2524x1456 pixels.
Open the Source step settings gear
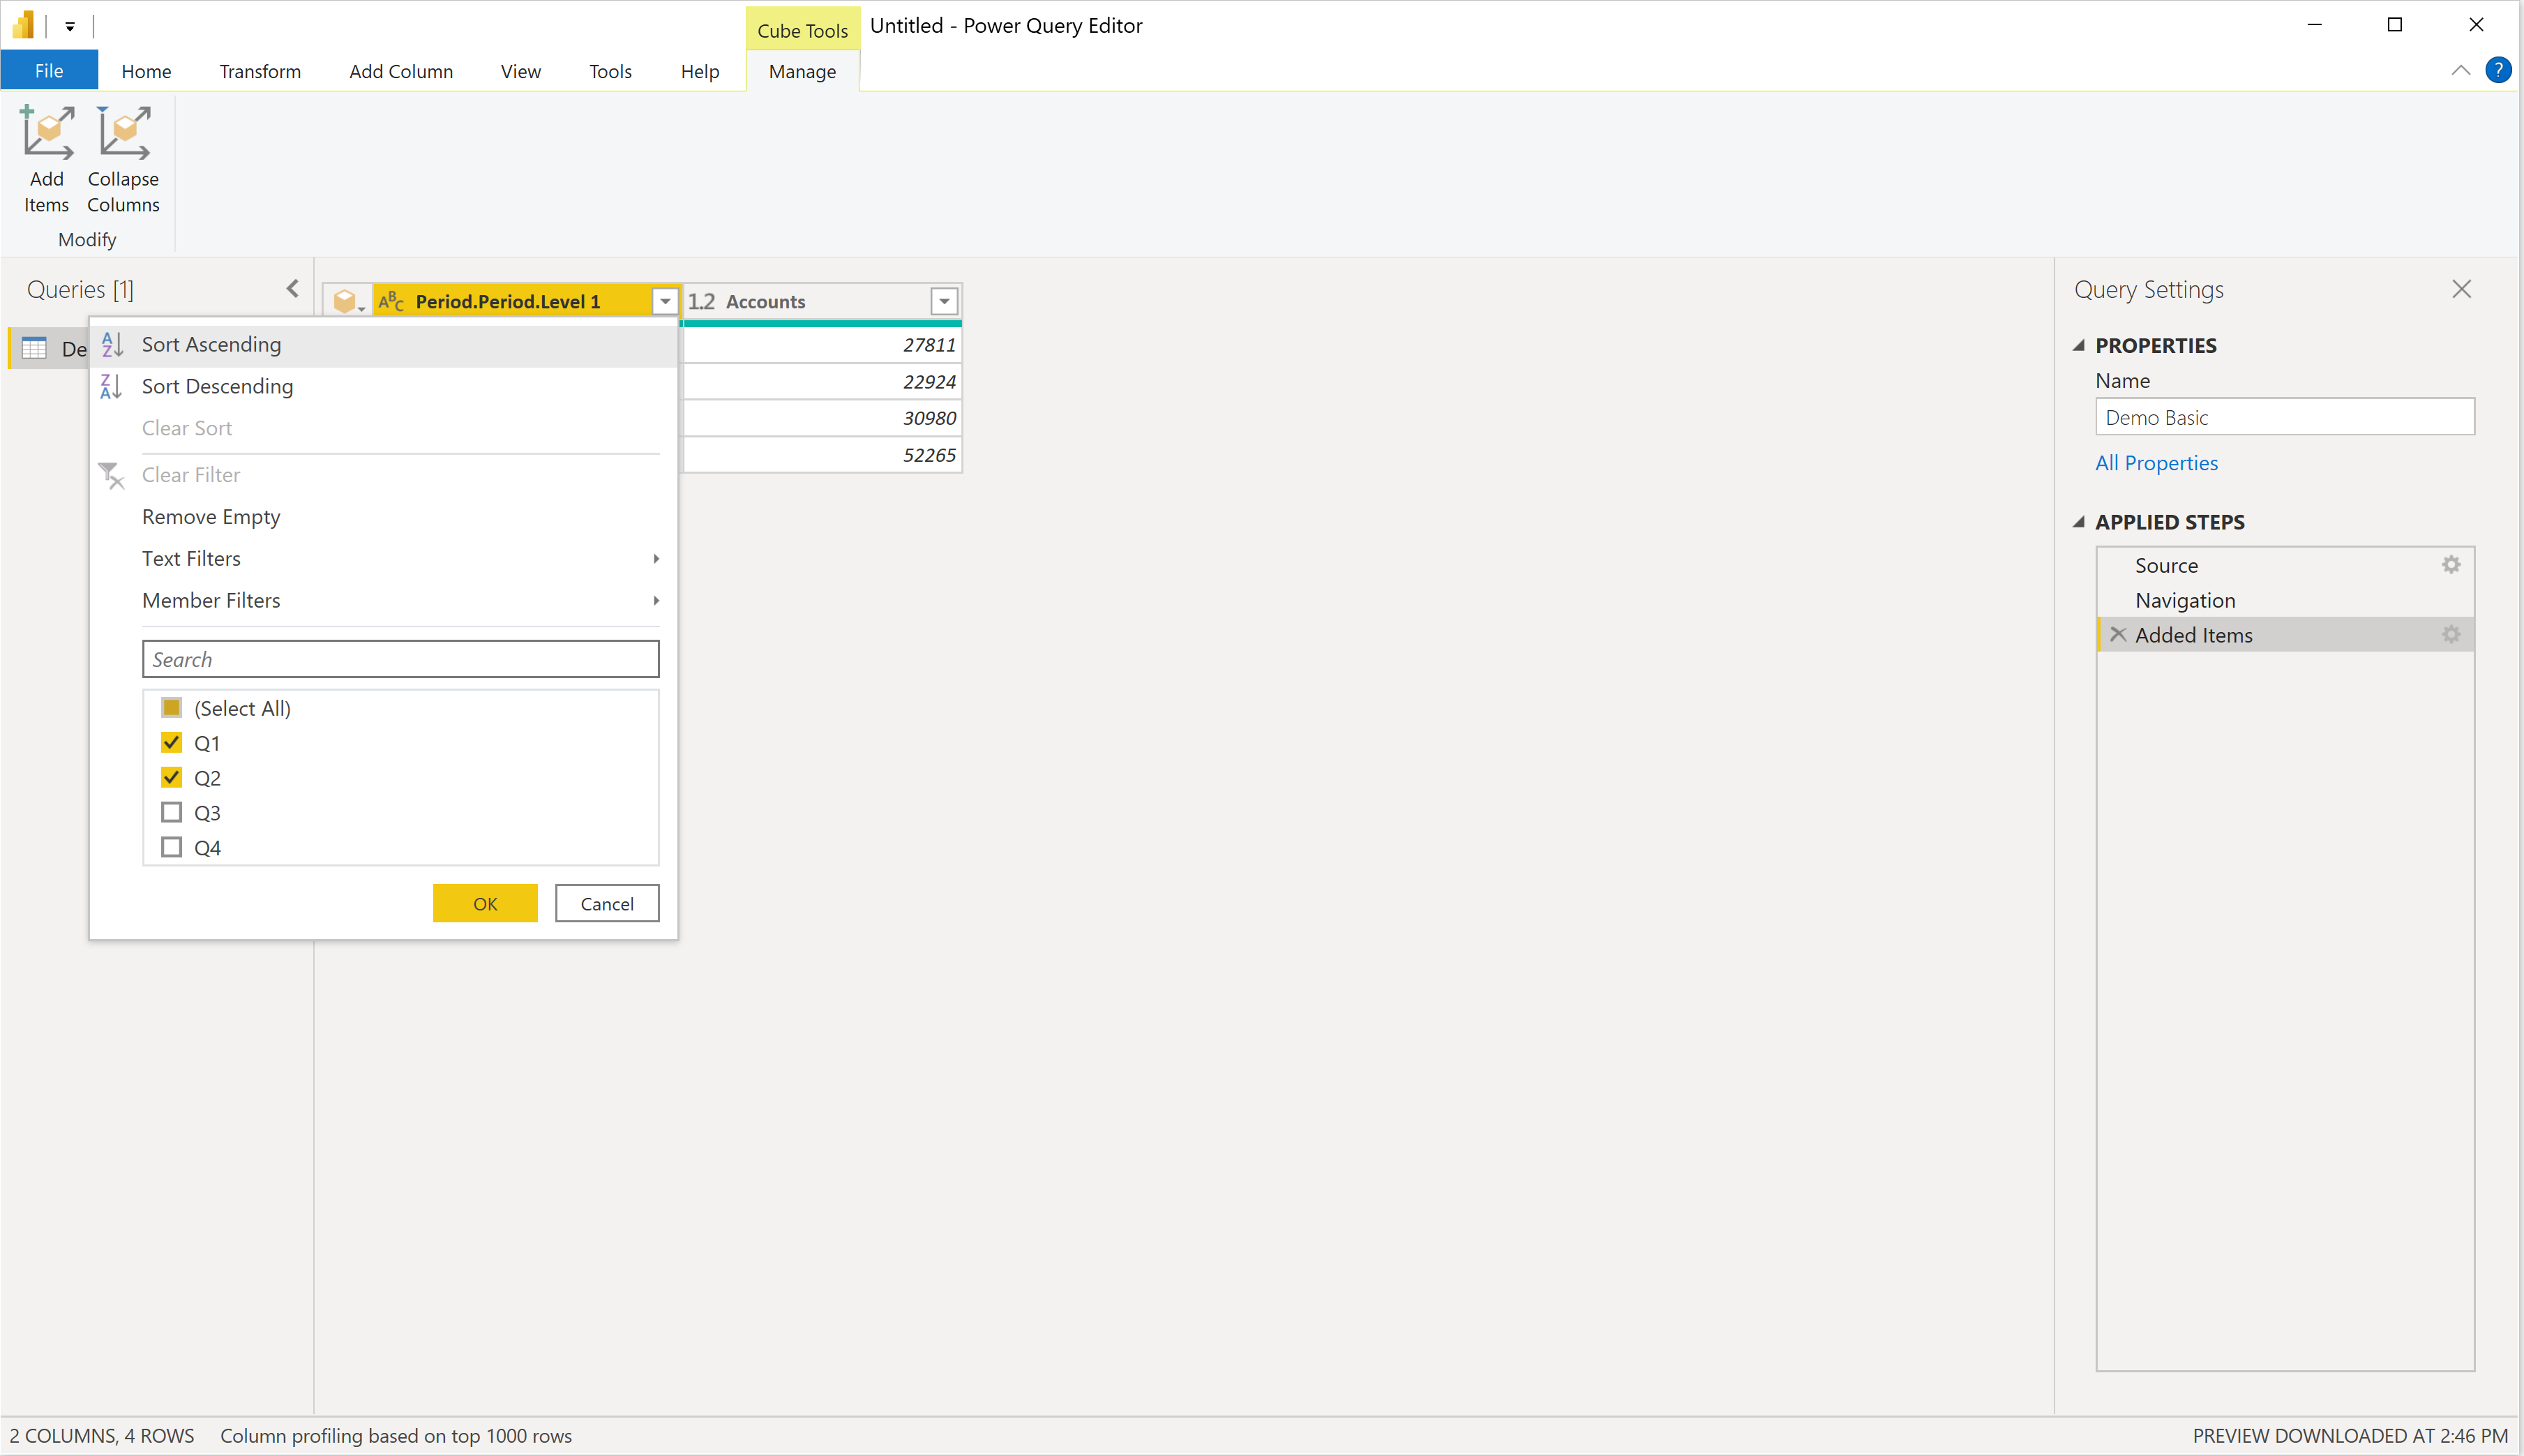click(x=2450, y=565)
